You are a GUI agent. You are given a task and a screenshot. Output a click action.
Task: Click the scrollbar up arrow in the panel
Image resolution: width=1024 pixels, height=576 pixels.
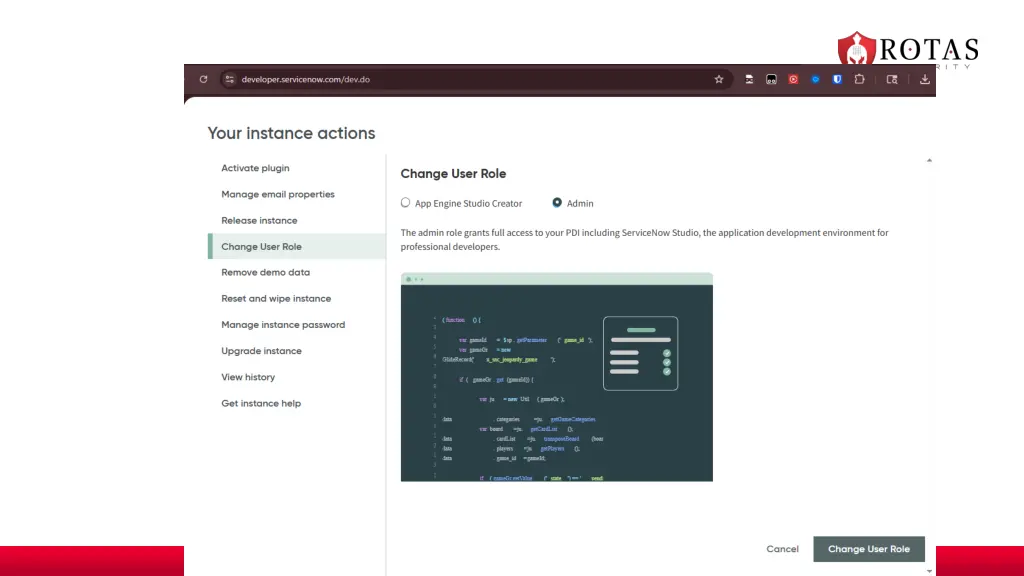(x=929, y=160)
